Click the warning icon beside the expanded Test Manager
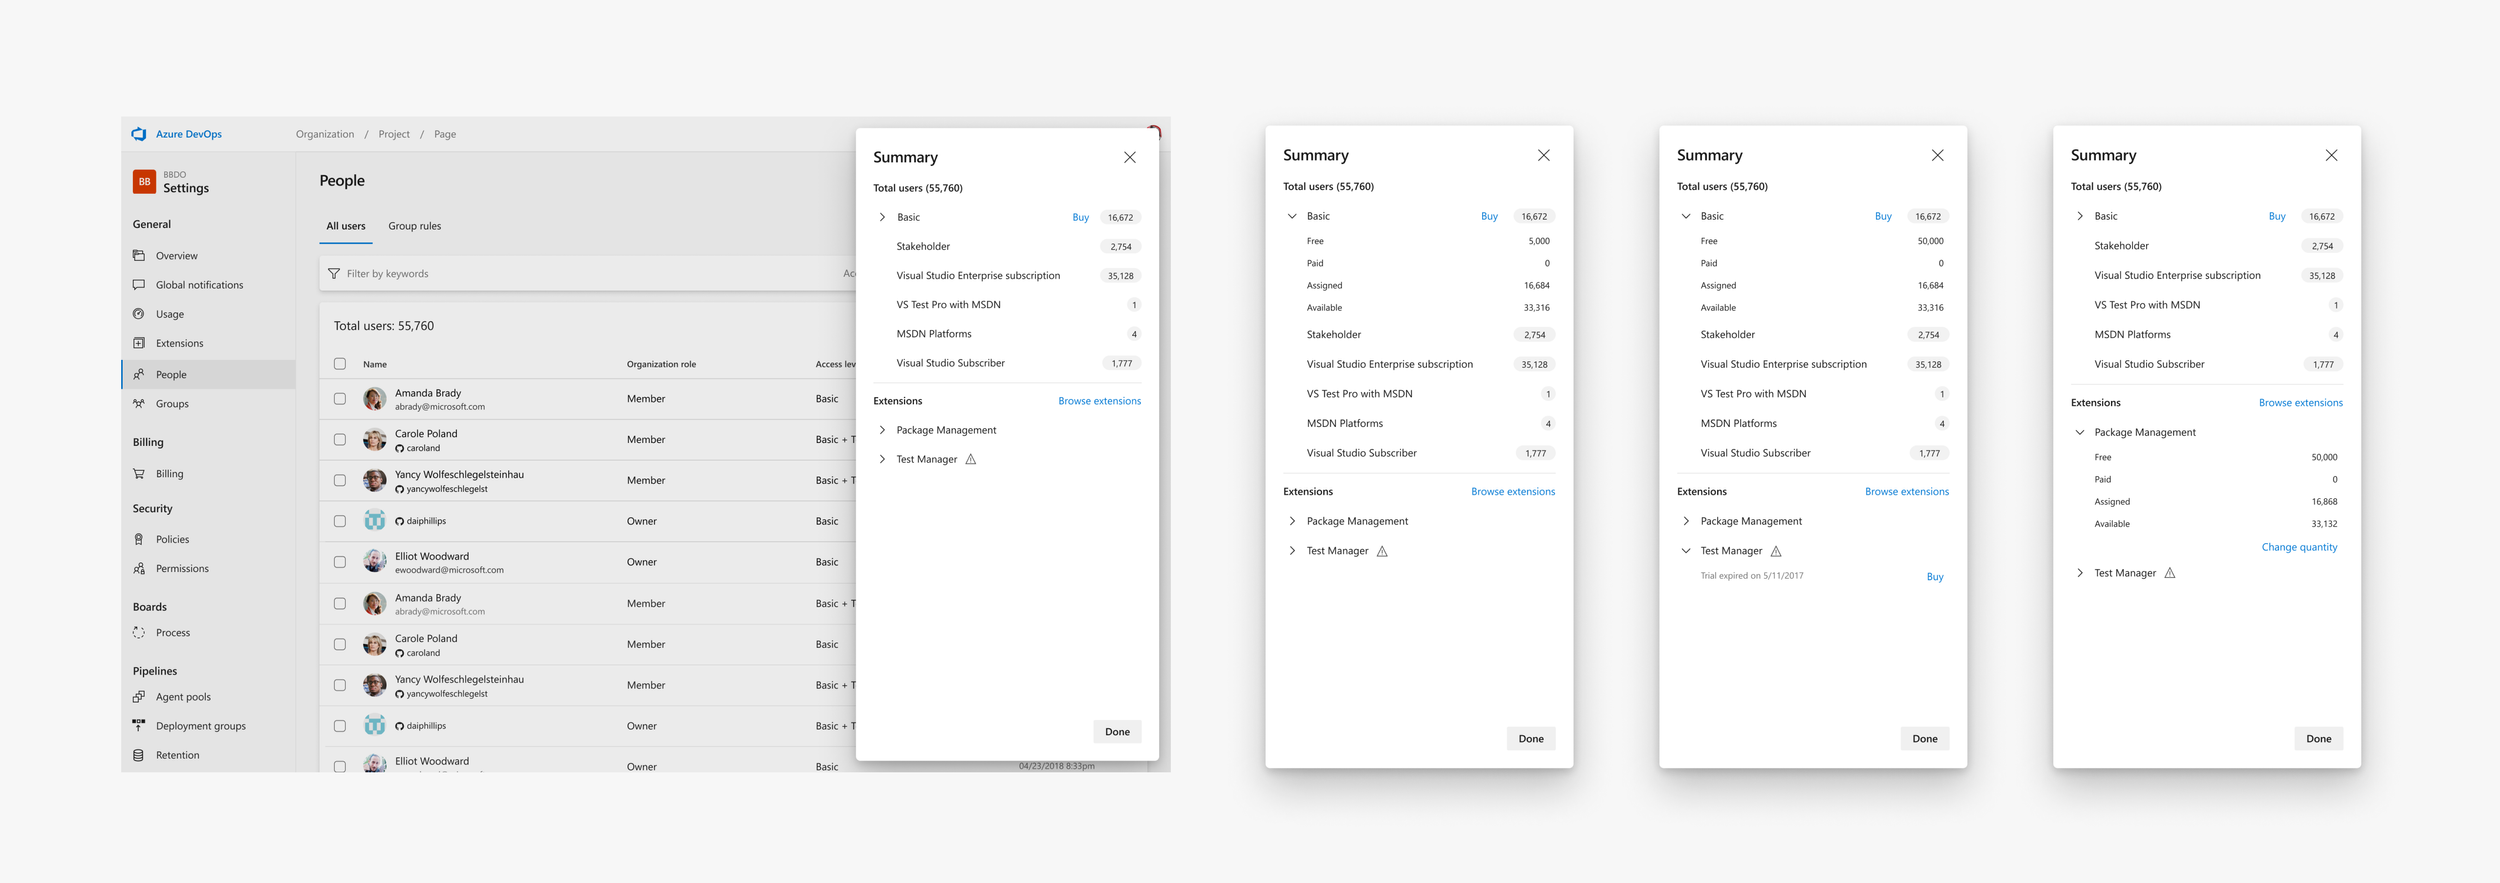Viewport: 2500px width, 883px height. coord(1776,551)
